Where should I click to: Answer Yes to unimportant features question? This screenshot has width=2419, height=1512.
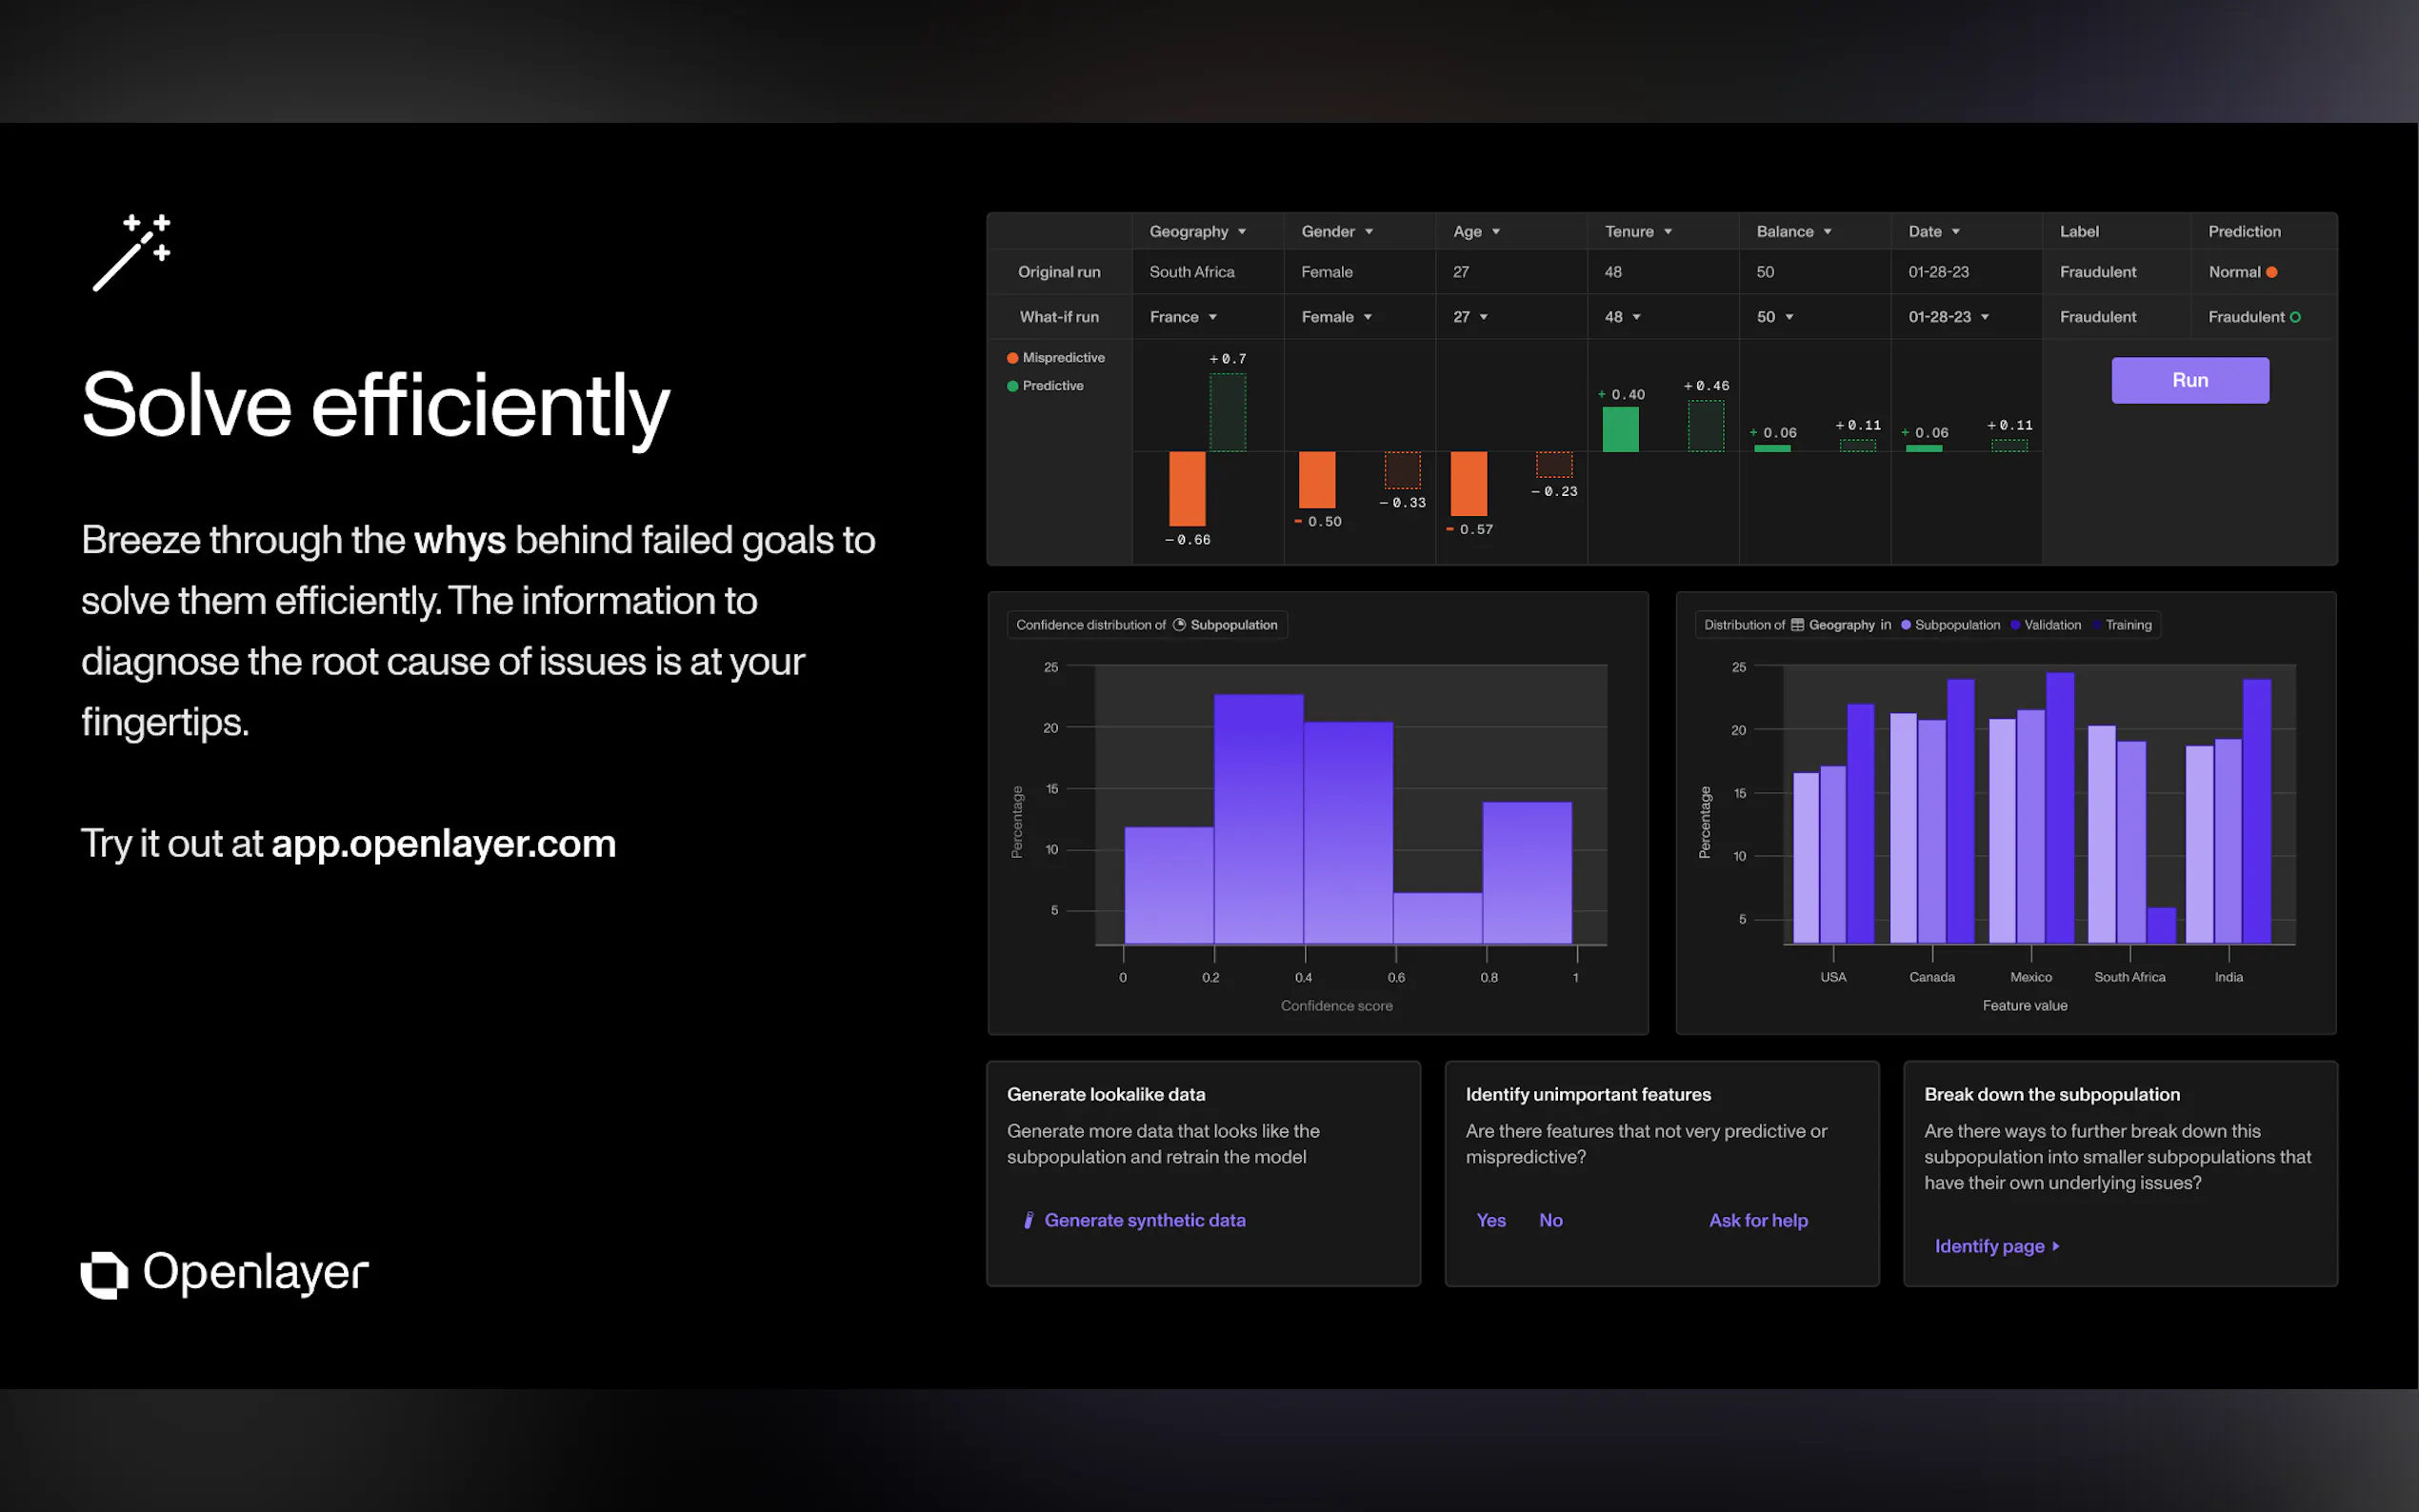[x=1490, y=1220]
